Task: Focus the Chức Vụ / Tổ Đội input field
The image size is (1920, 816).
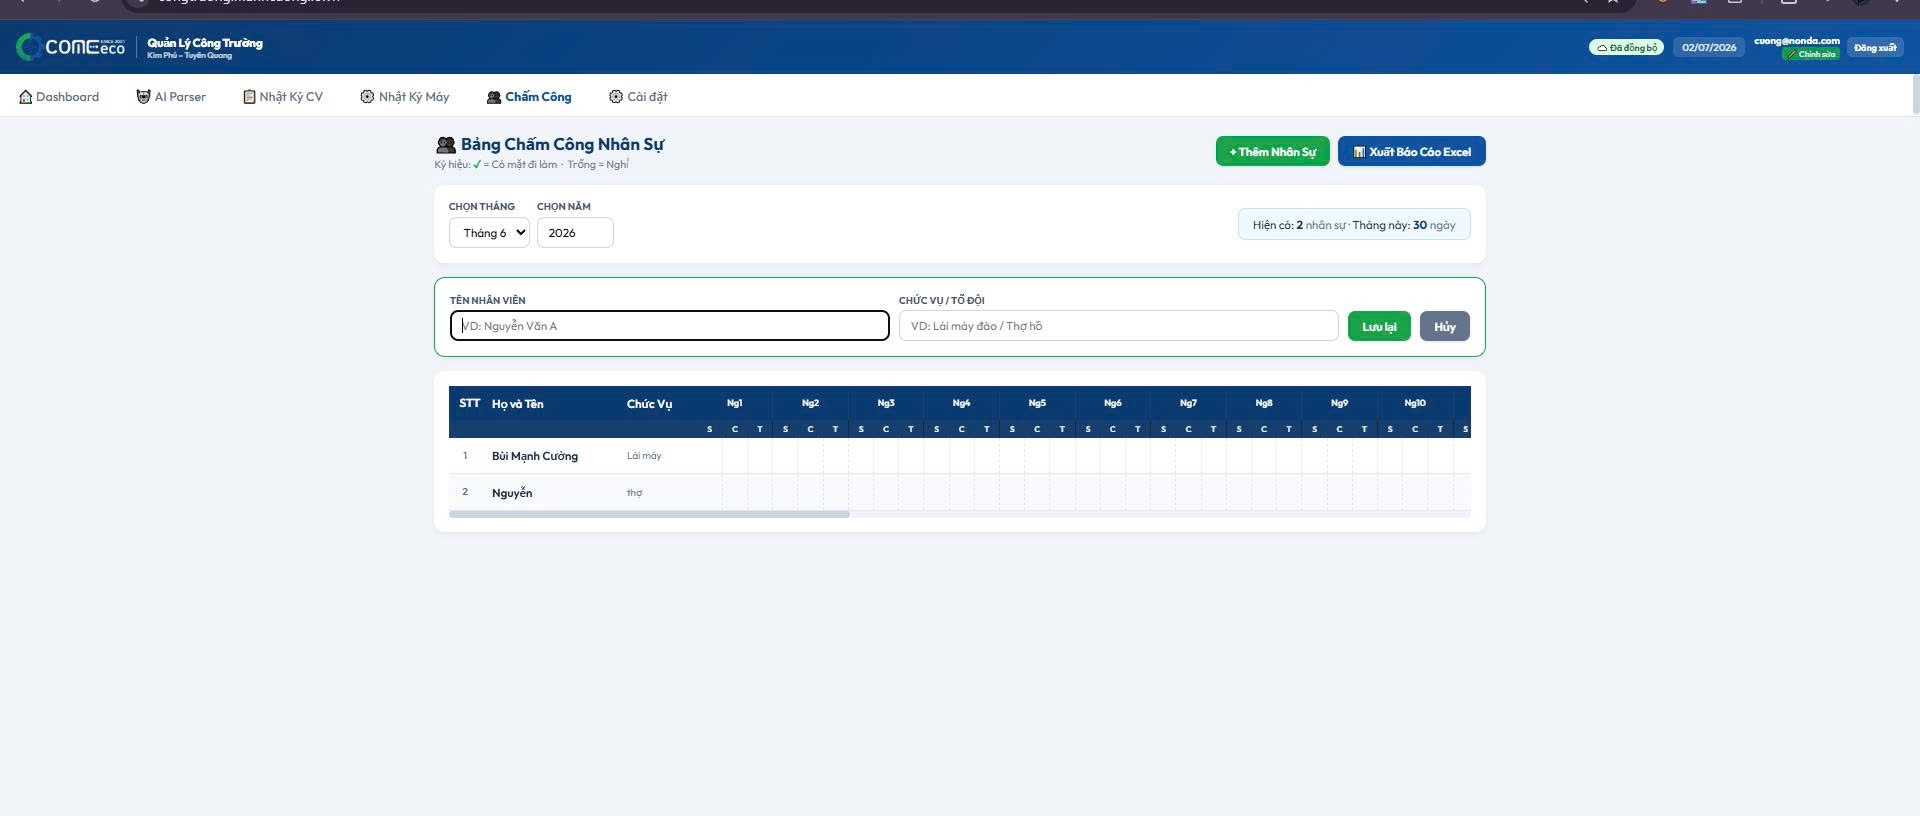Action: [1118, 326]
